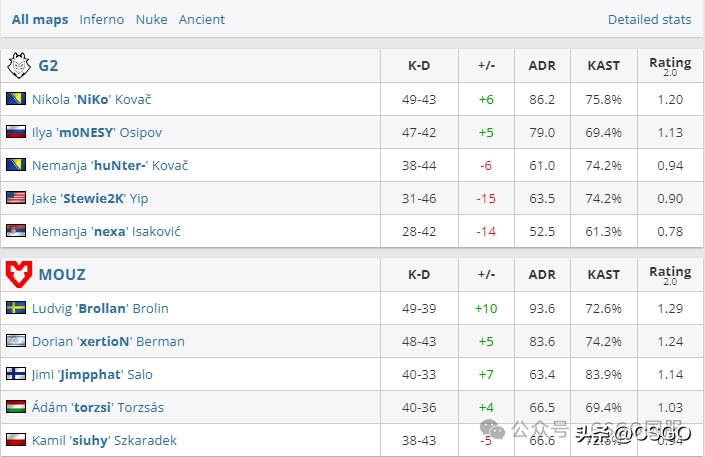Click the G2 team logo icon
705x457 pixels.
[19, 65]
